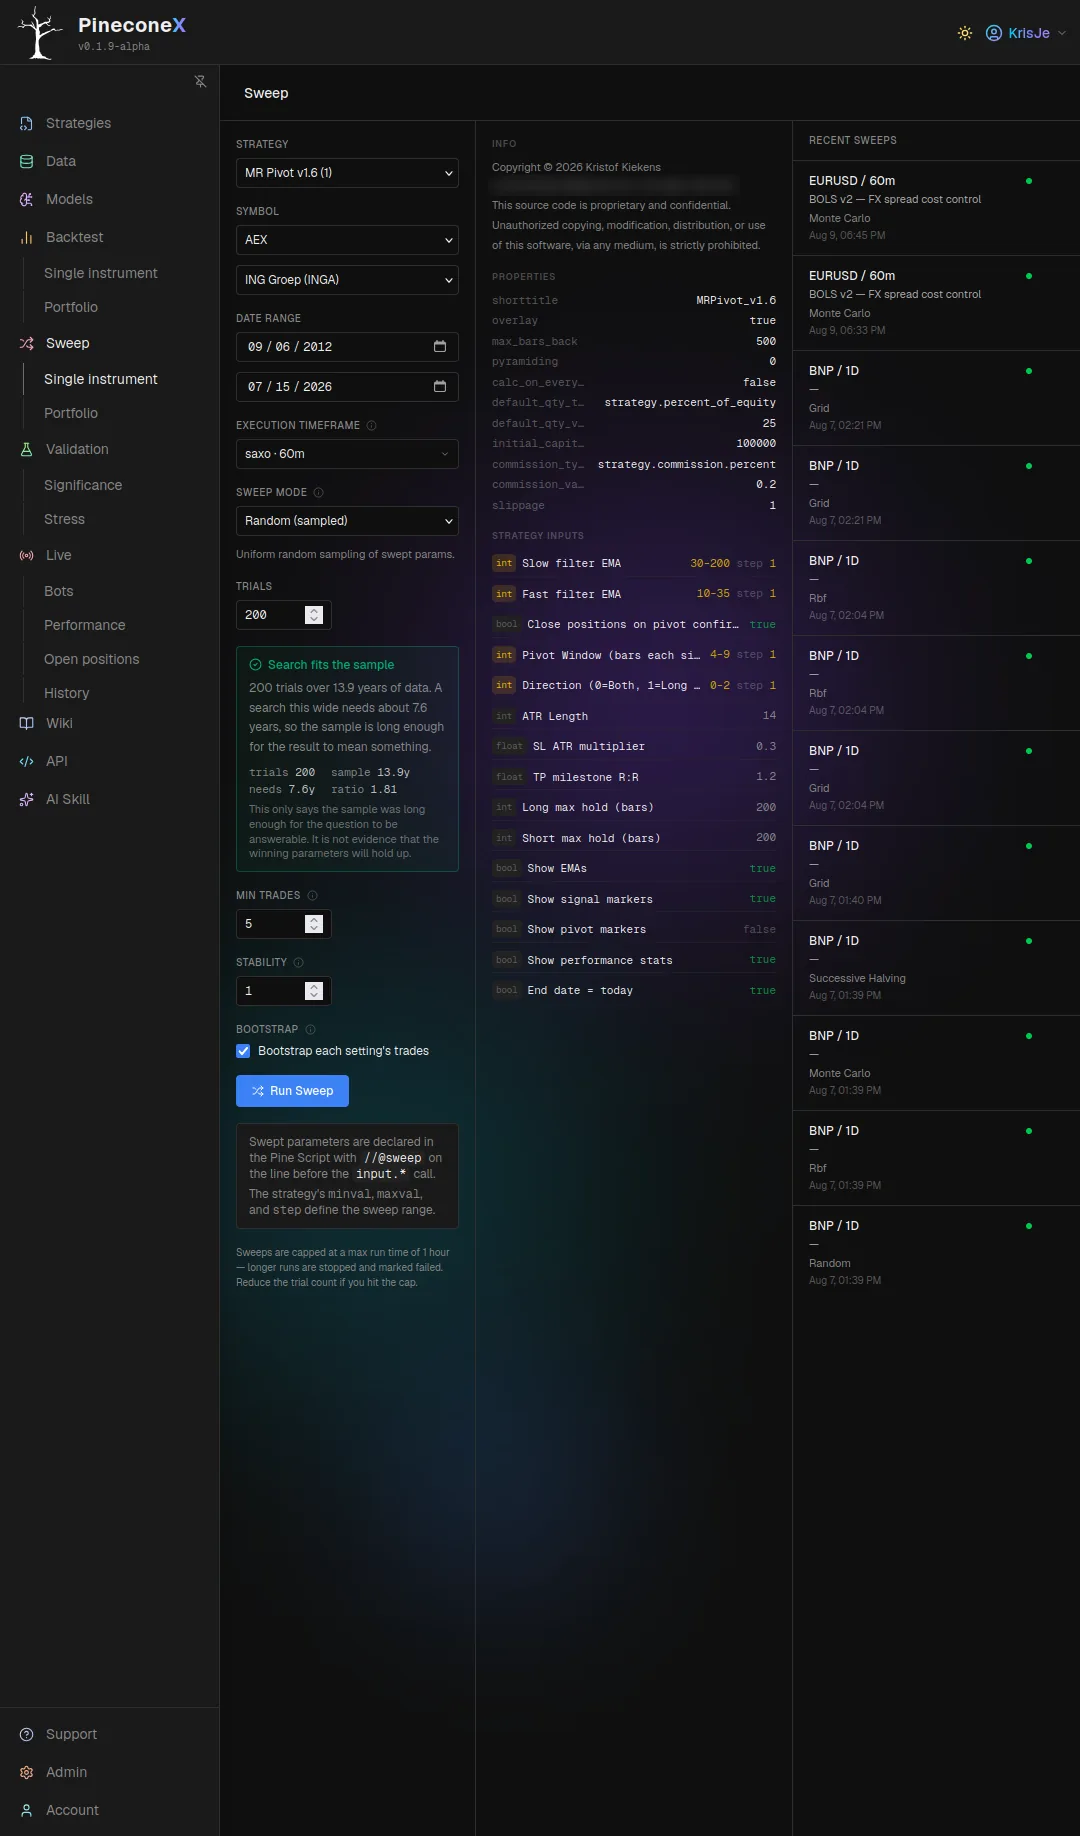1080x1836 pixels.
Task: Open the ING Groep (INGA) symbol dropdown
Action: 347,280
